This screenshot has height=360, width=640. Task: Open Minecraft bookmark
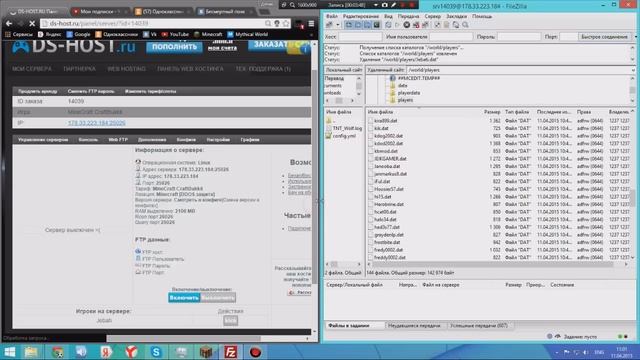click(208, 34)
